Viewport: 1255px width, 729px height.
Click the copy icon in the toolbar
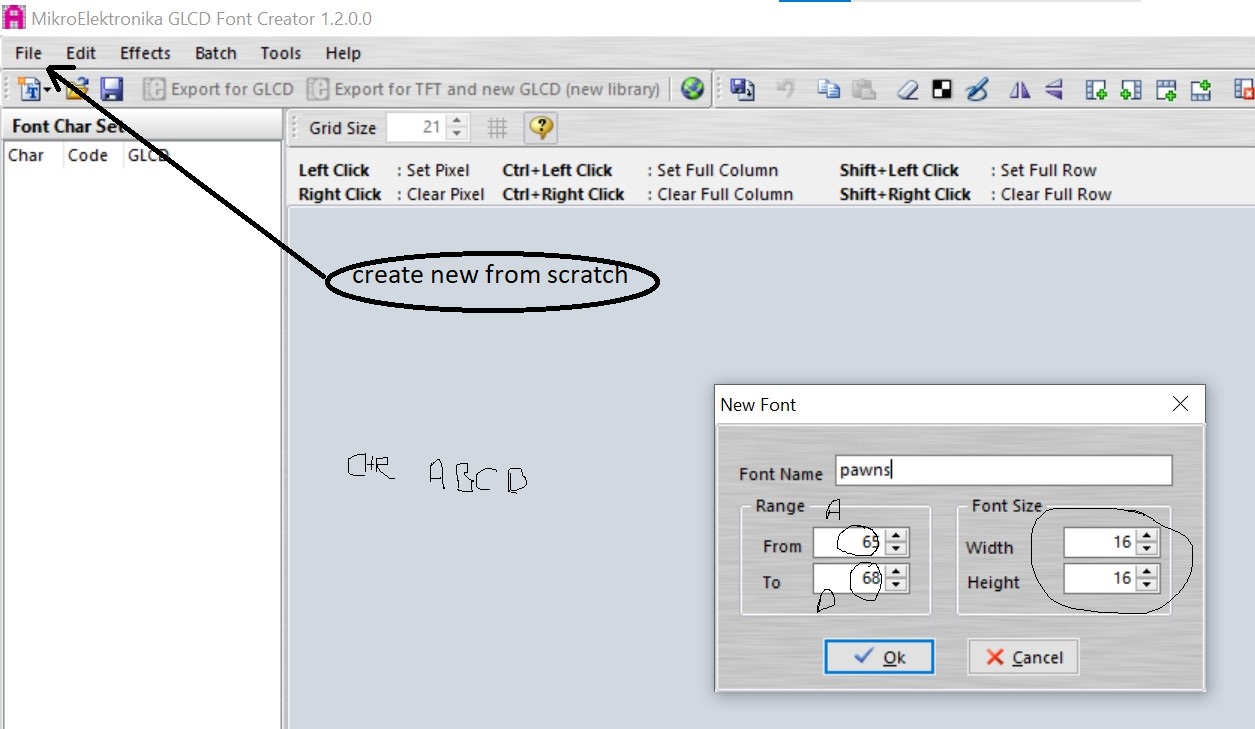point(828,89)
